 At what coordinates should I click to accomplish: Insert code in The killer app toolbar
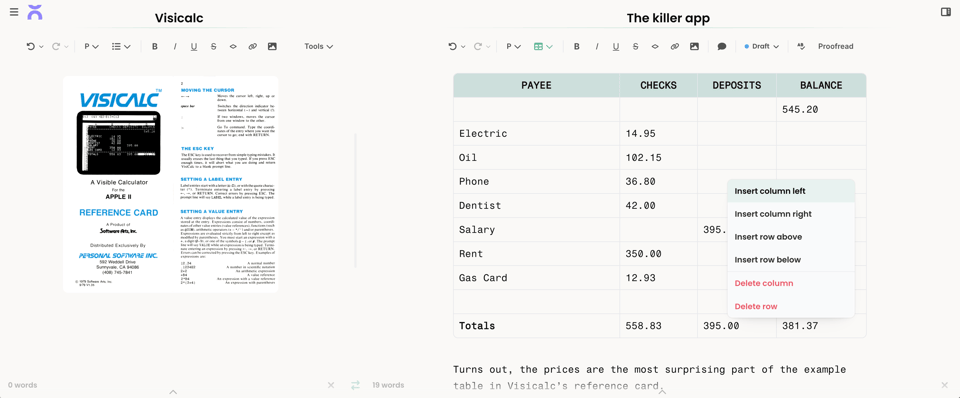(x=654, y=47)
